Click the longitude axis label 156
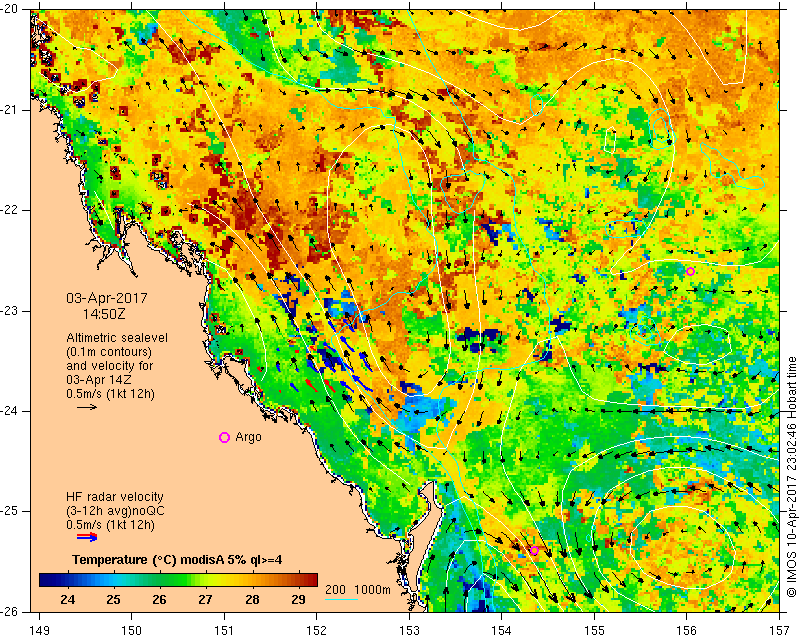 click(x=687, y=631)
